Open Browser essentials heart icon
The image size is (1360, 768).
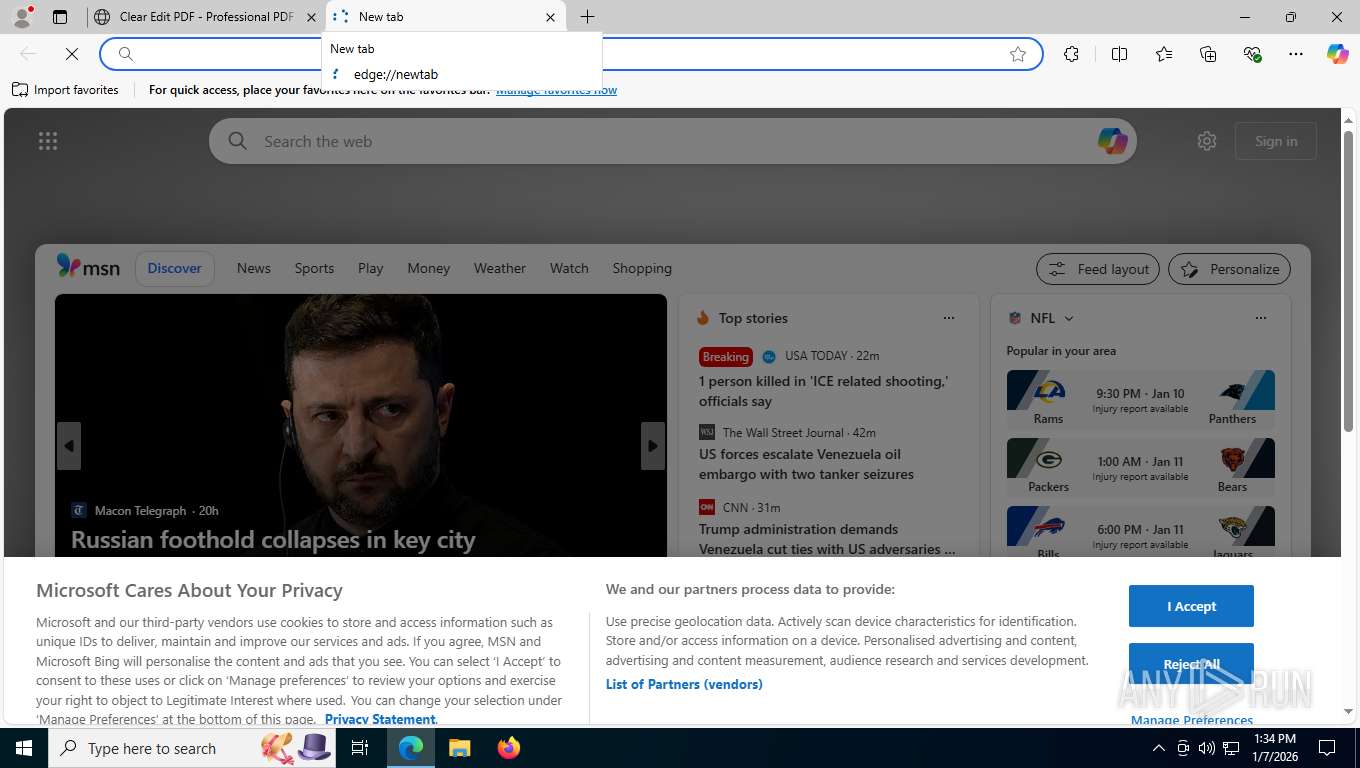tap(1252, 54)
